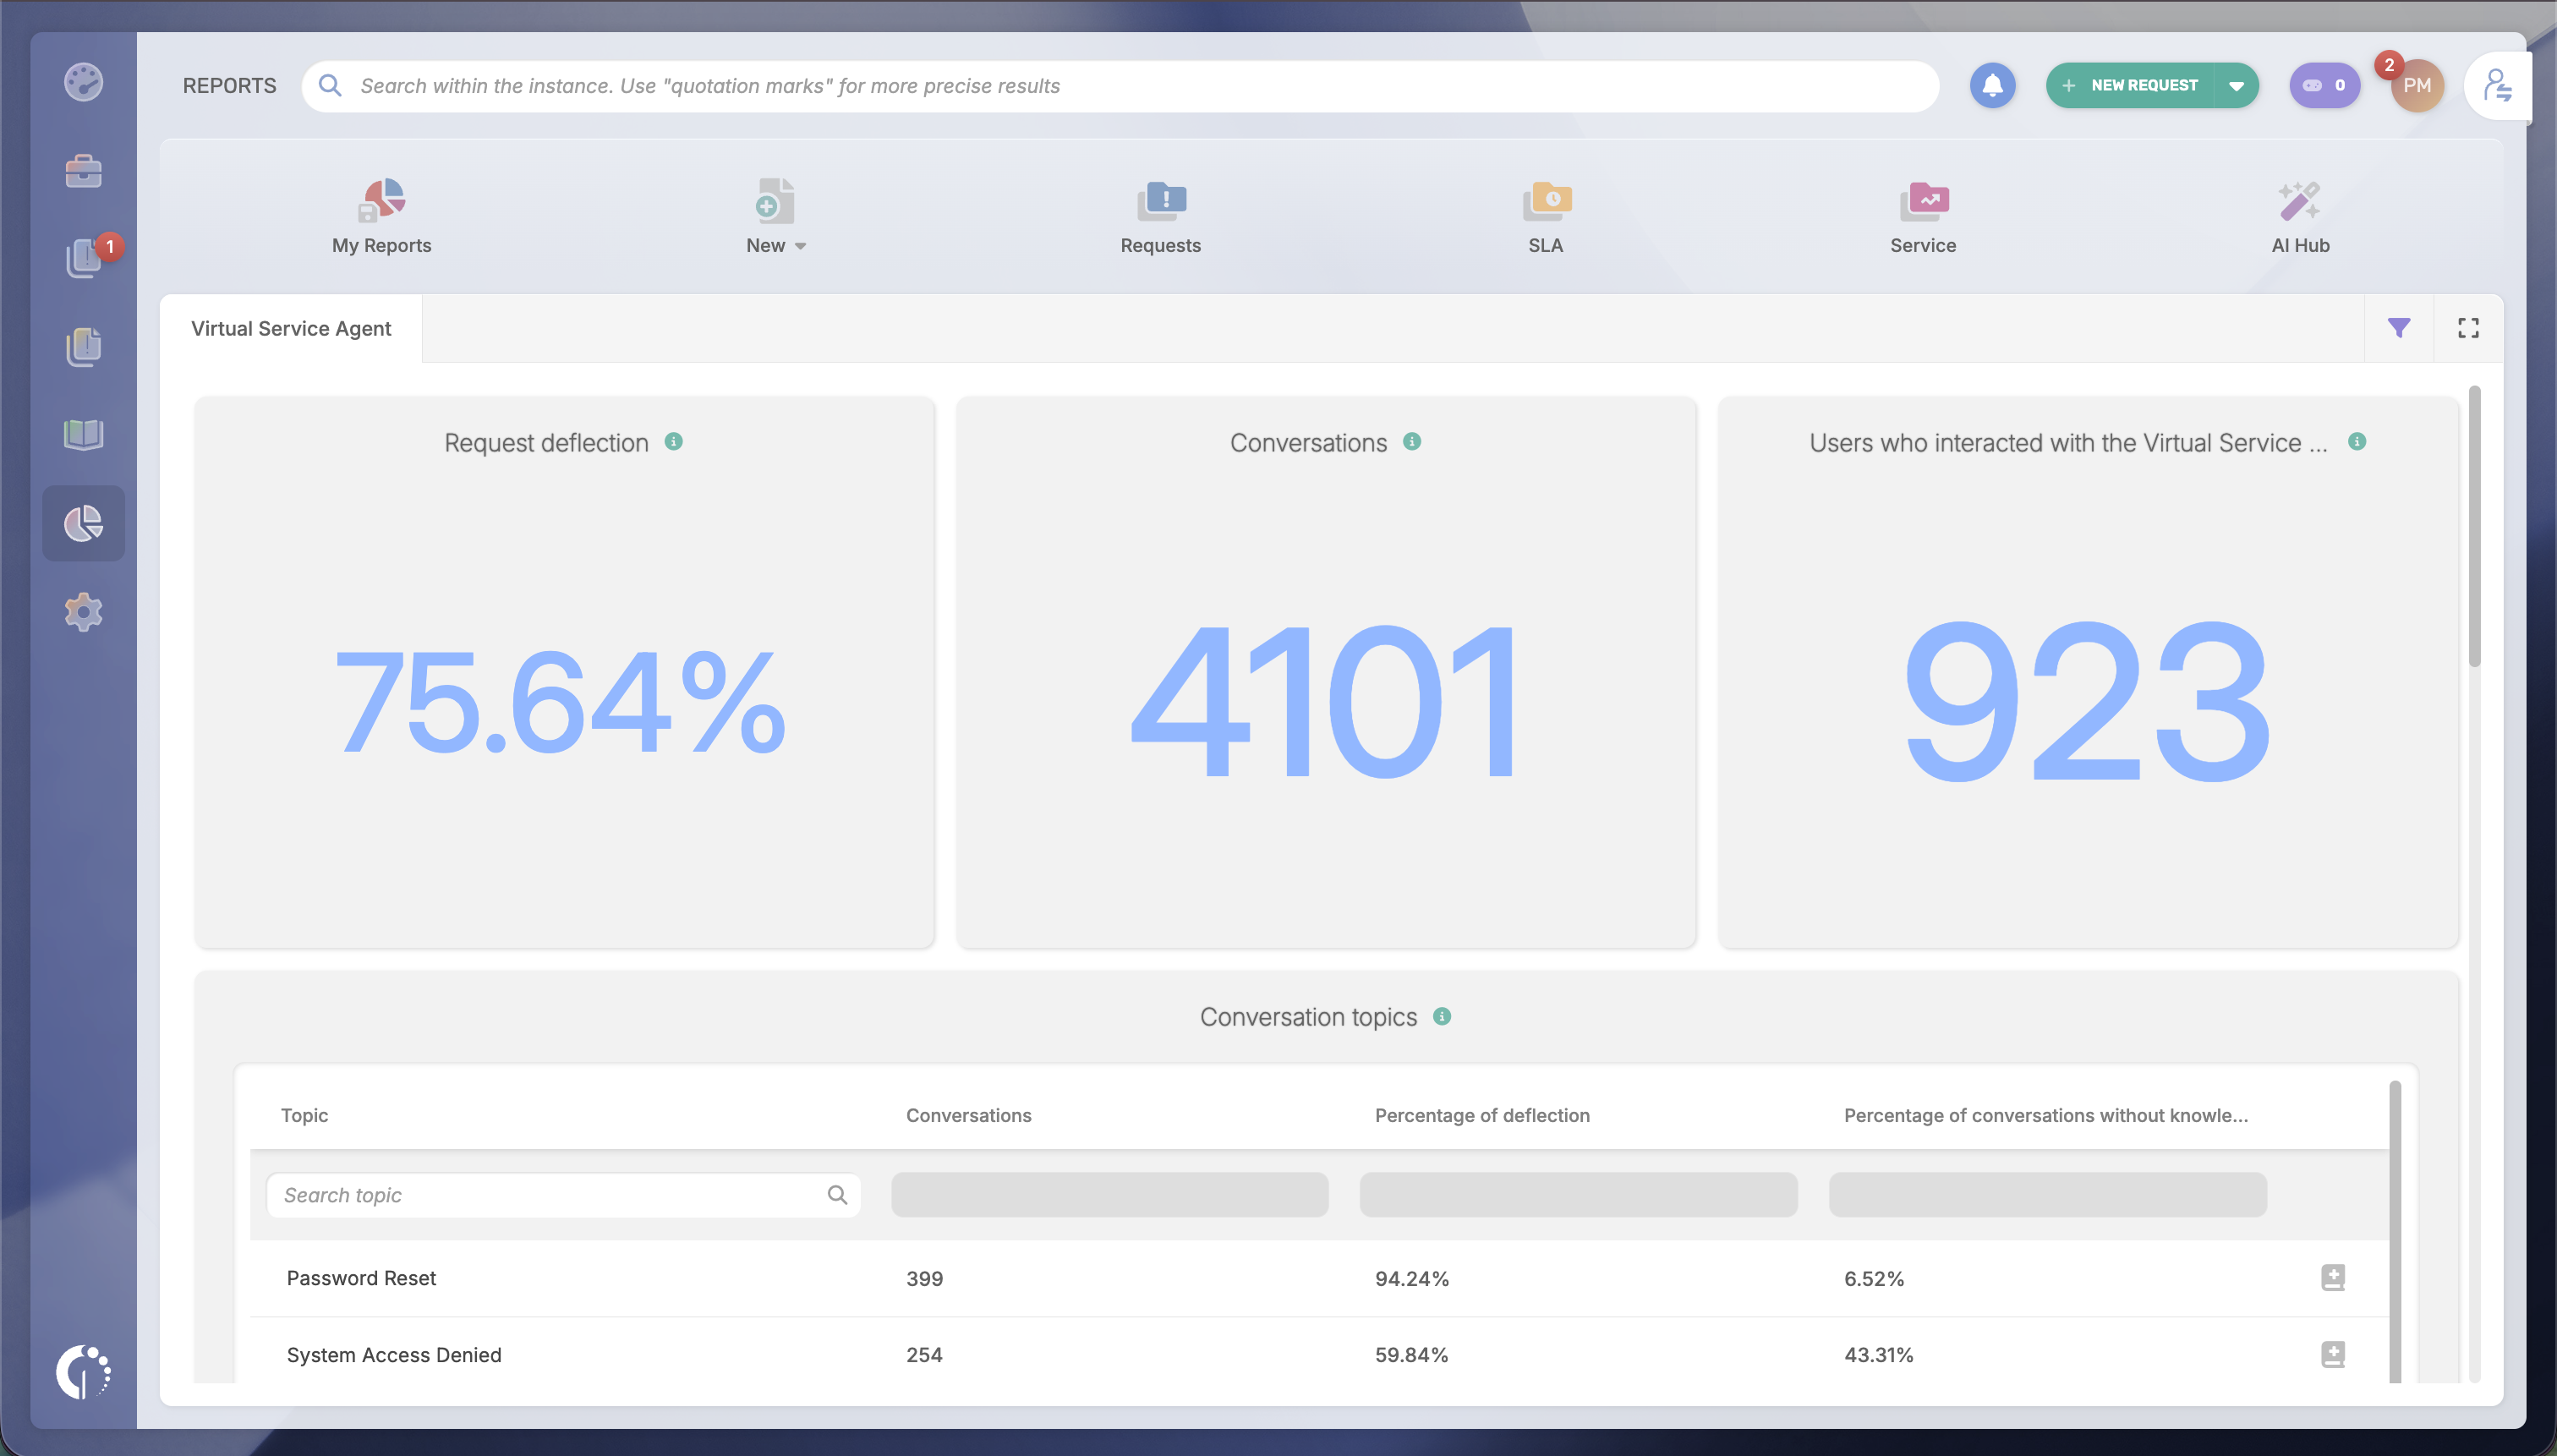Click the Search topic field
The height and width of the screenshot is (1456, 2557).
[x=564, y=1194]
